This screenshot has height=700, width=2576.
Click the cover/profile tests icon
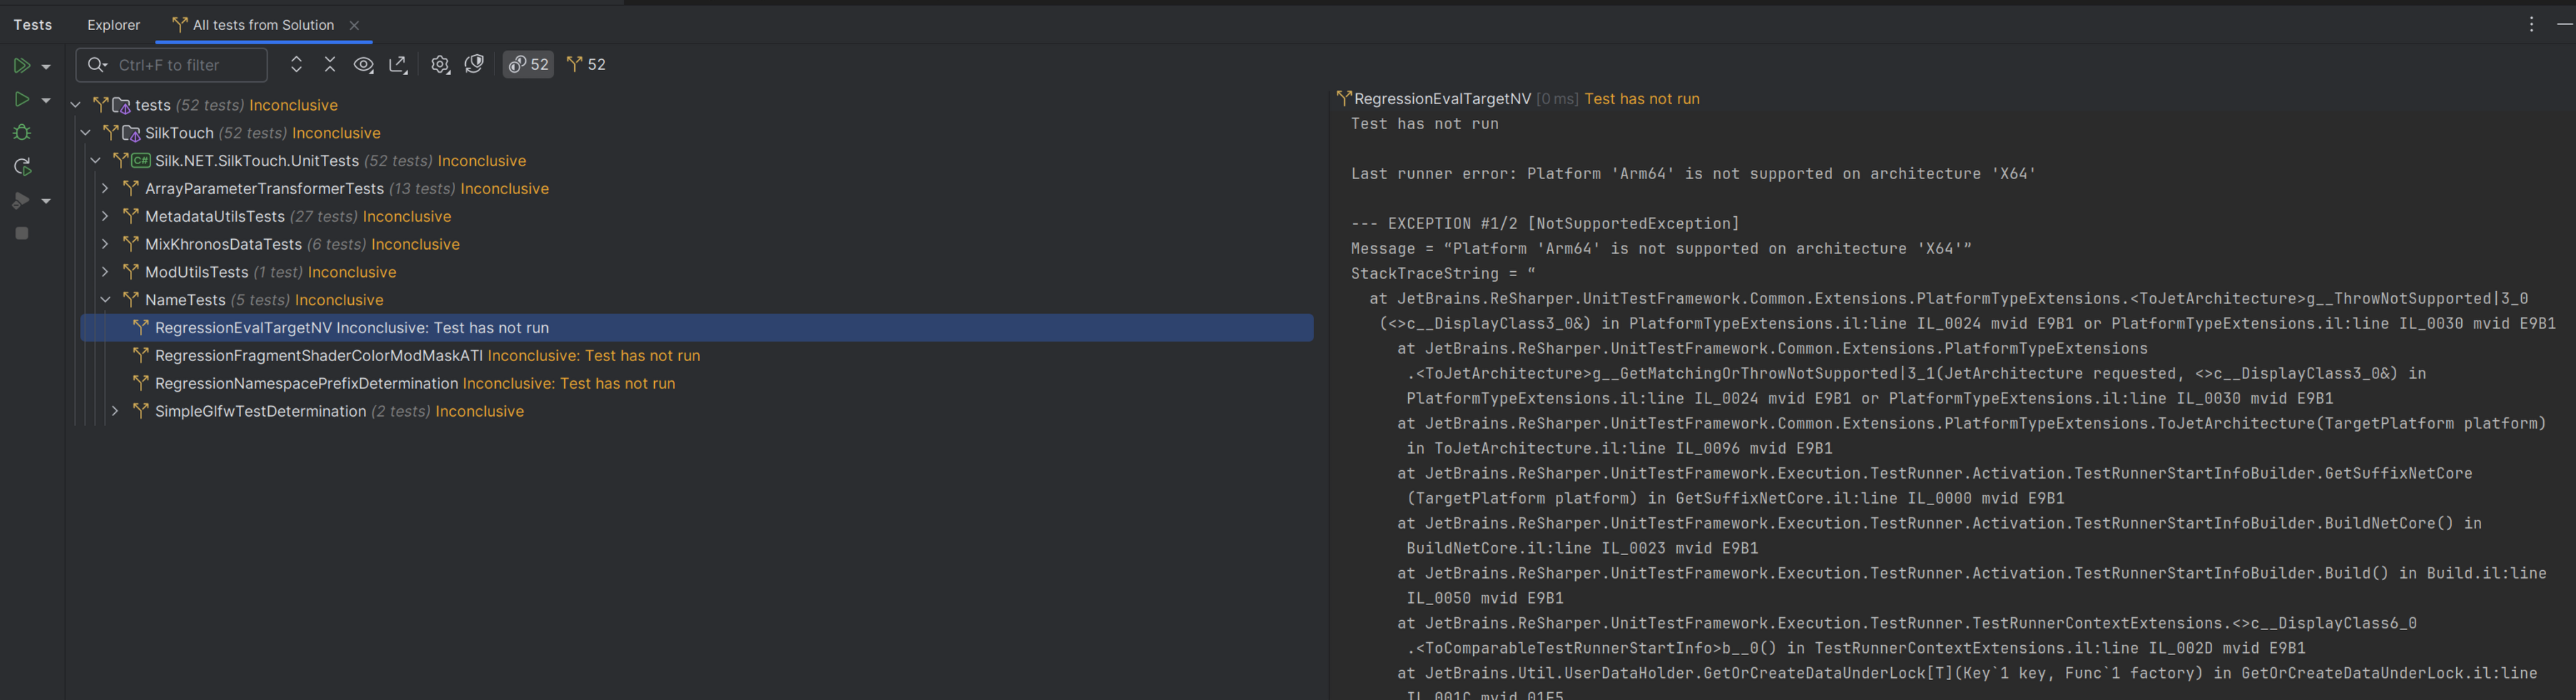pyautogui.click(x=20, y=201)
